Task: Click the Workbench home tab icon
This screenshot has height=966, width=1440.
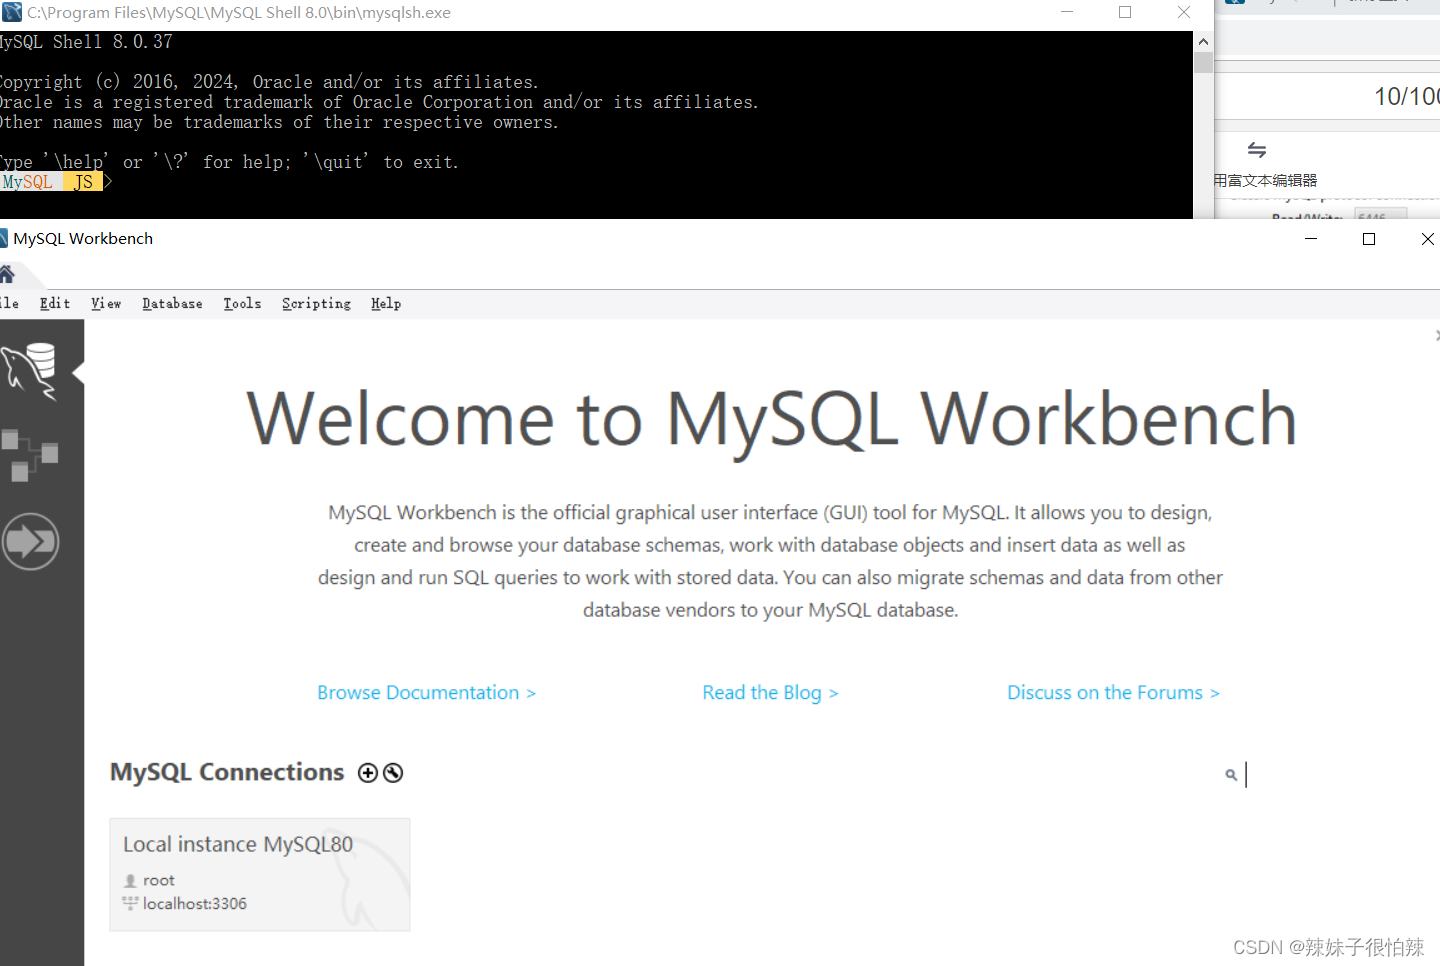Action: (x=7, y=274)
